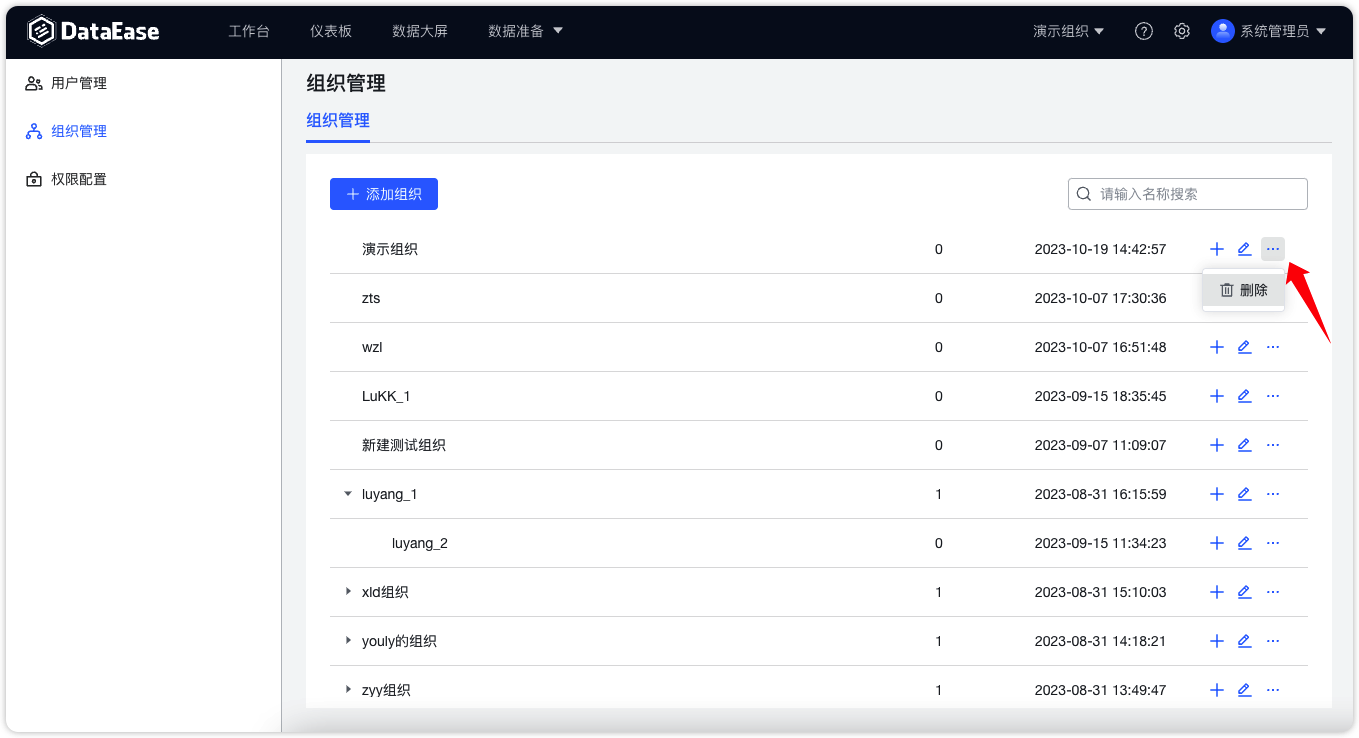
Task: Open more options for 新建测试组织
Action: (x=1273, y=445)
